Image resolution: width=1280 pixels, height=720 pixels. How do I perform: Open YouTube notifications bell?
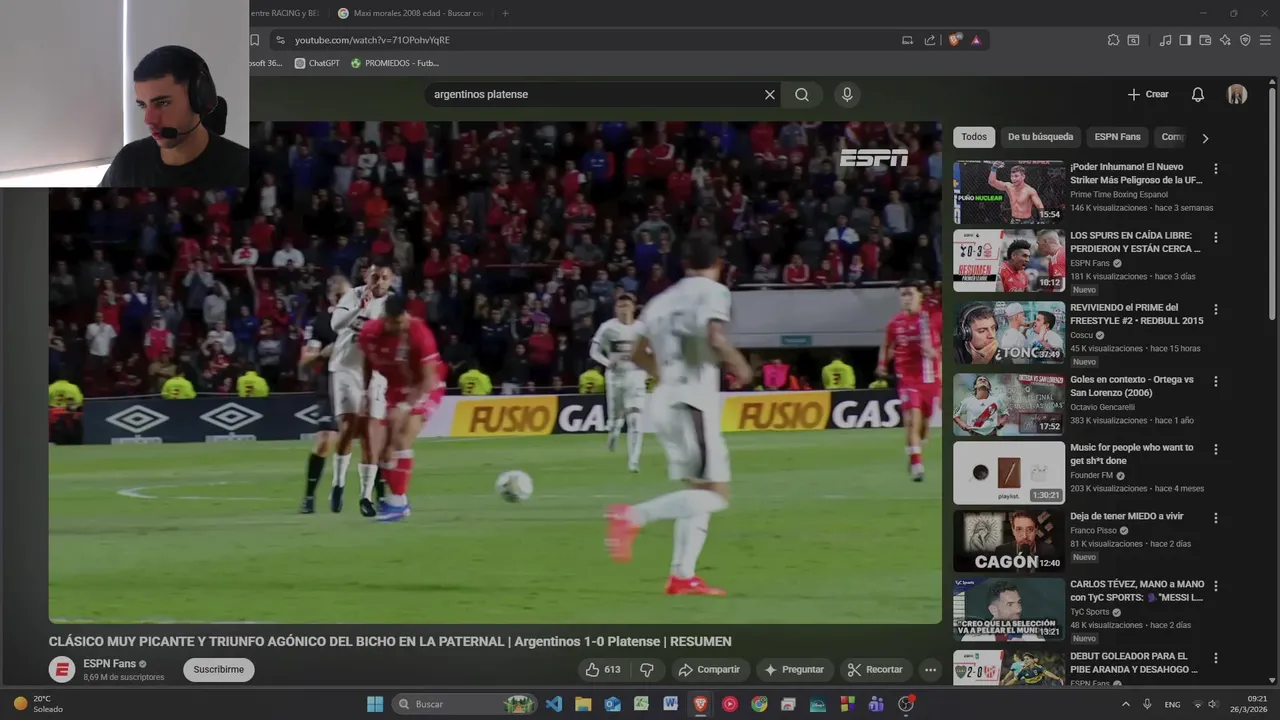[1198, 94]
